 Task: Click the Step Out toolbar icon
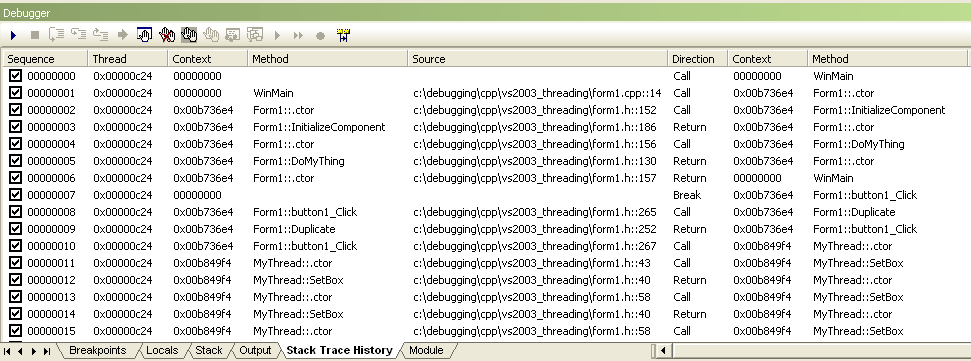click(x=100, y=35)
